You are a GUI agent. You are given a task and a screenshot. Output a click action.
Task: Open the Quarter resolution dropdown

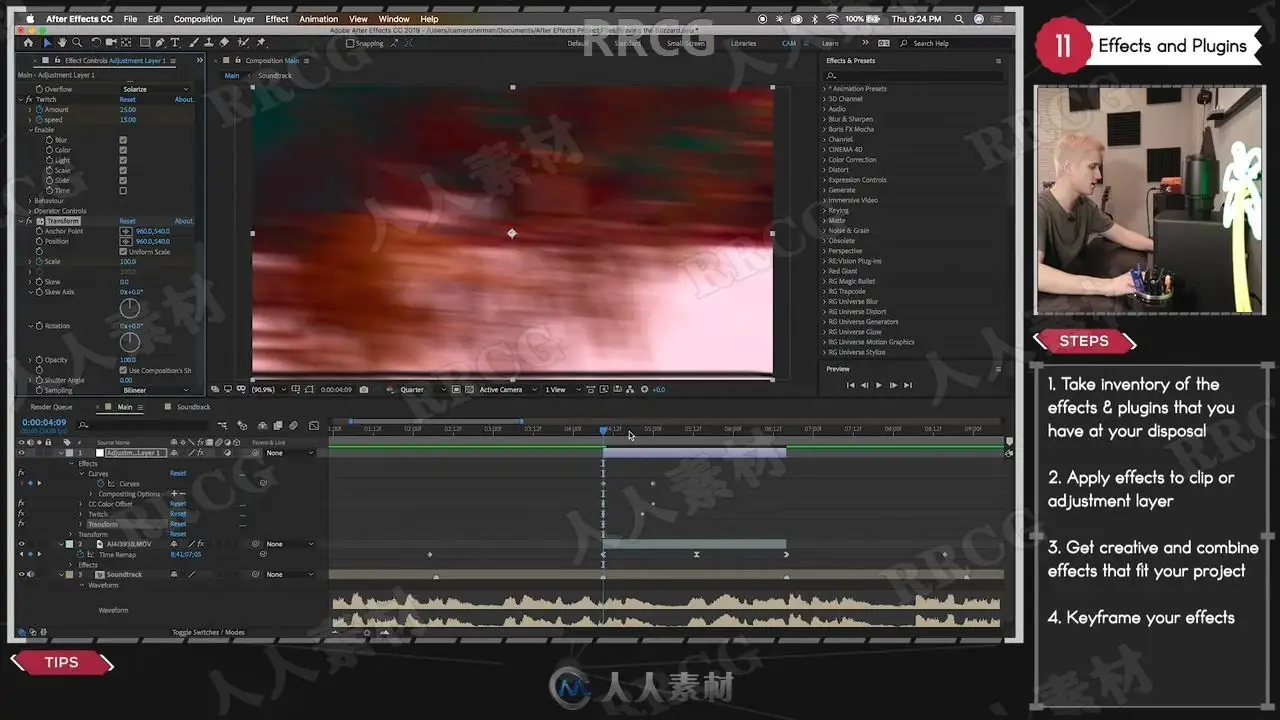point(423,390)
